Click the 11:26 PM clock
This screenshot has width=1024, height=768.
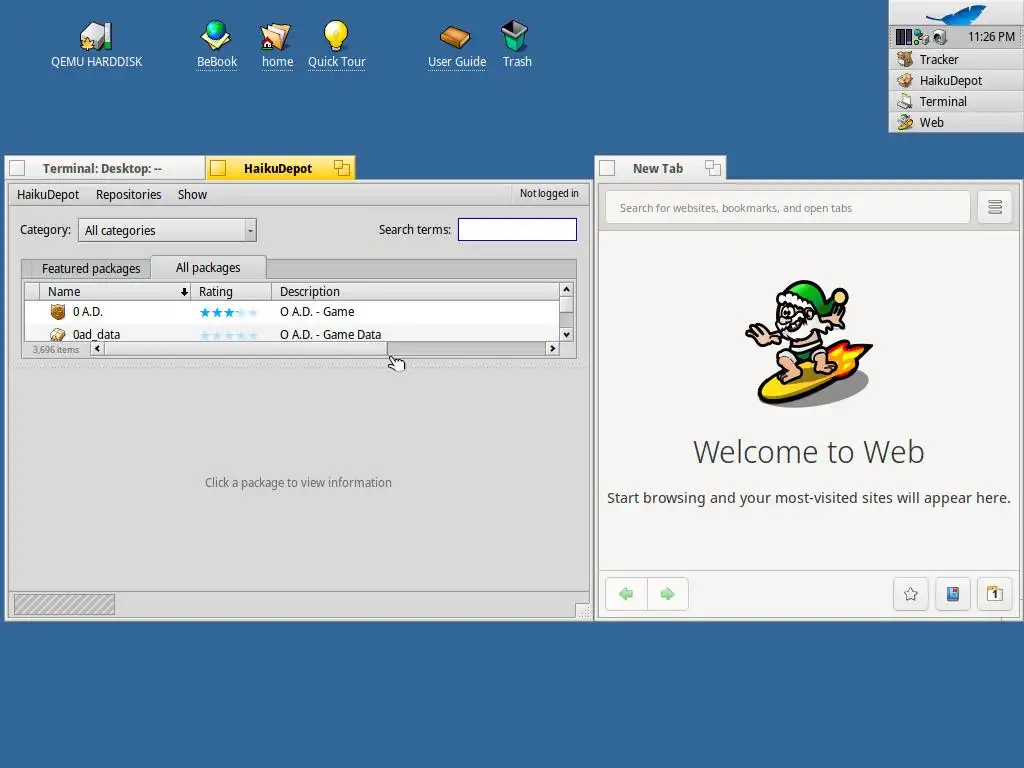[991, 37]
